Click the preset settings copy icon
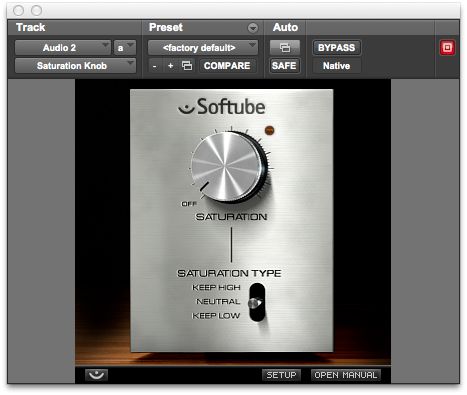The width and height of the screenshot is (467, 395). point(187,66)
